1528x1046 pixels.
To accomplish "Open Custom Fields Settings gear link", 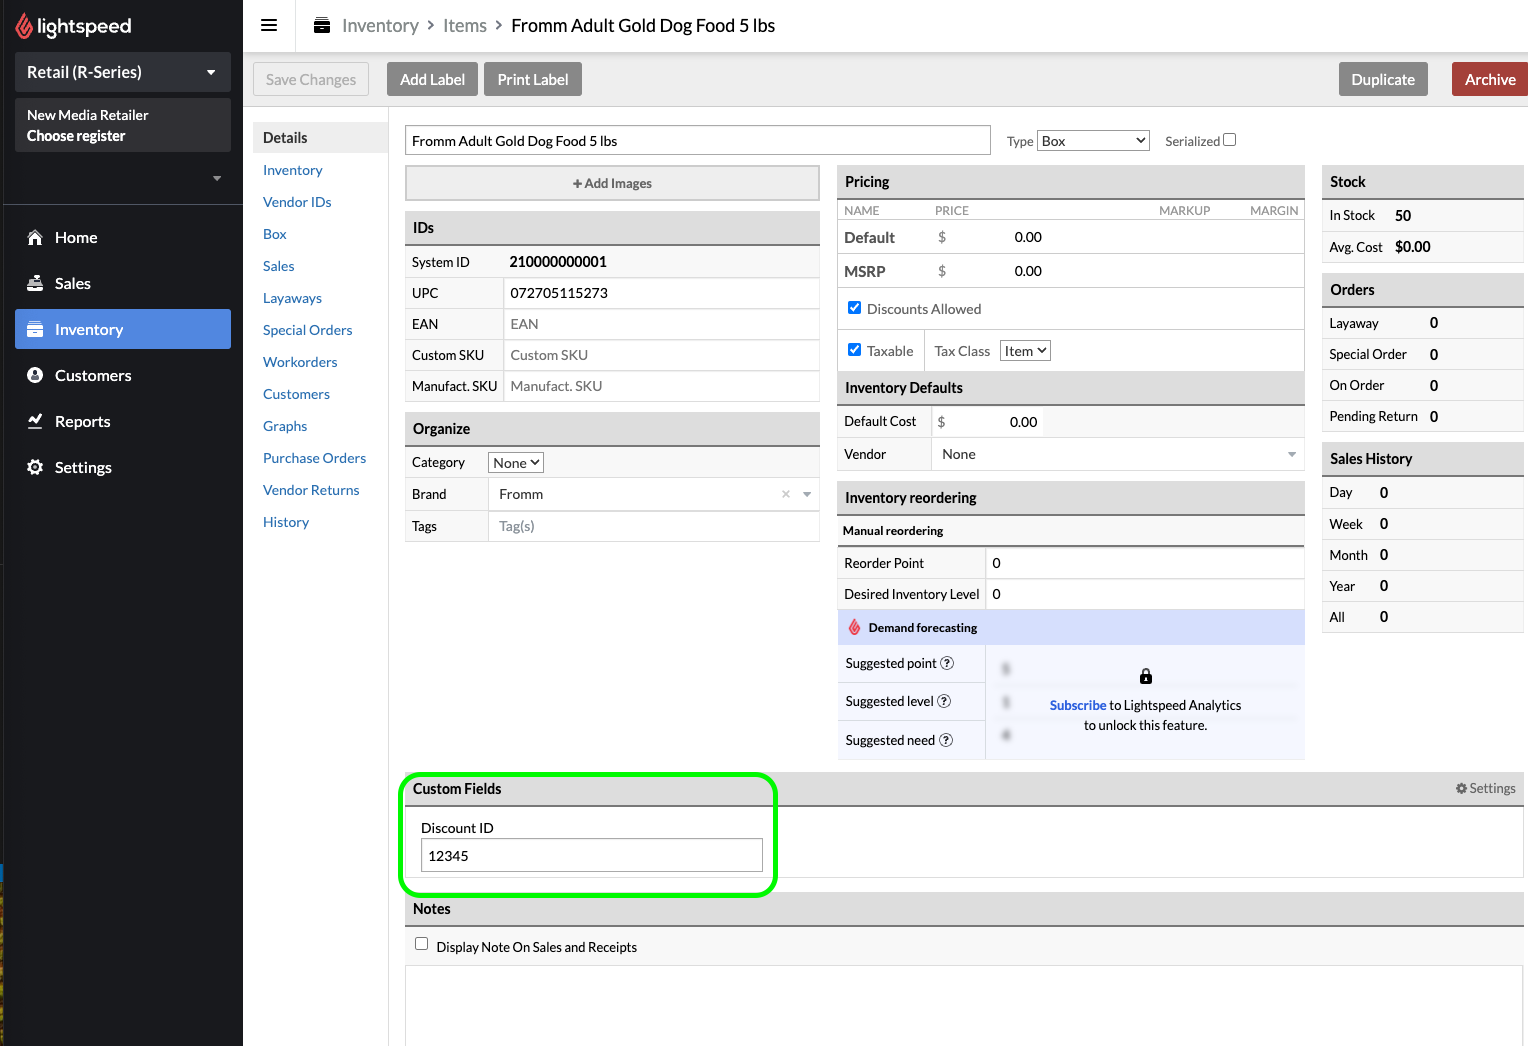I will coord(1485,788).
